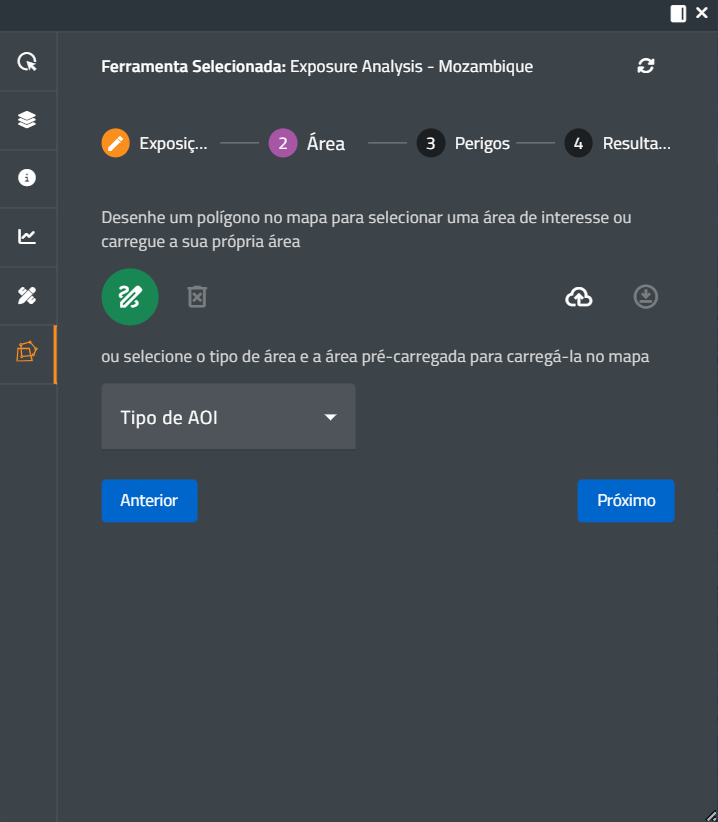Toggle the panel dock icon at top
The image size is (718, 822).
pyautogui.click(x=678, y=13)
